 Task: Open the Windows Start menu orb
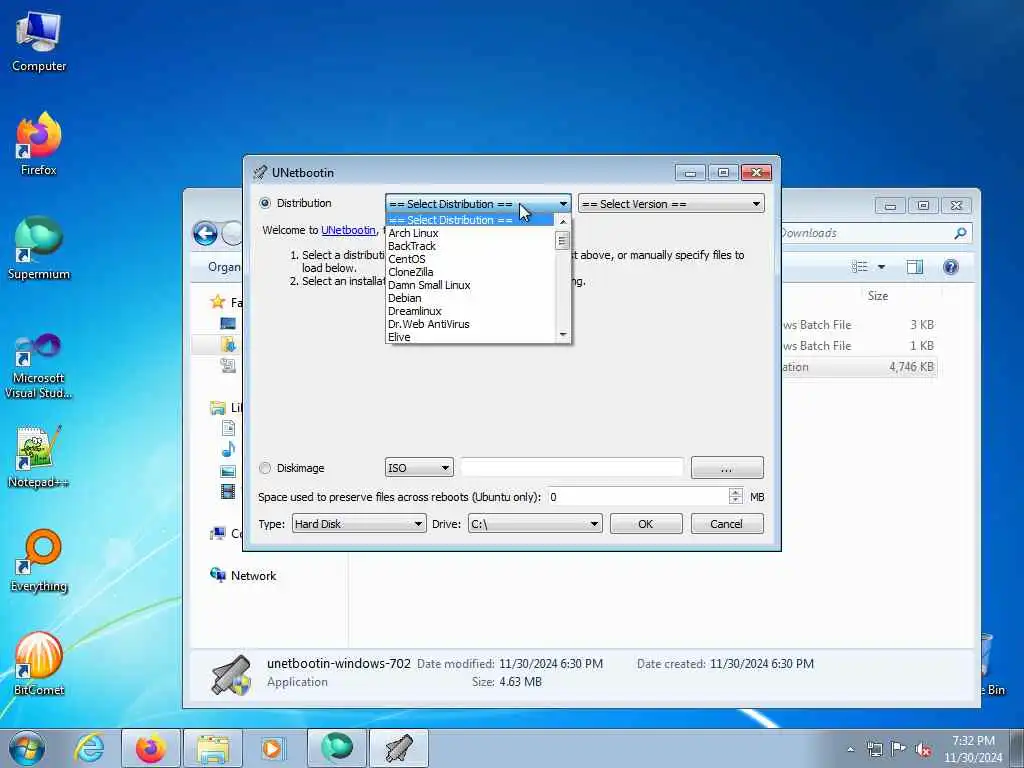(27, 748)
